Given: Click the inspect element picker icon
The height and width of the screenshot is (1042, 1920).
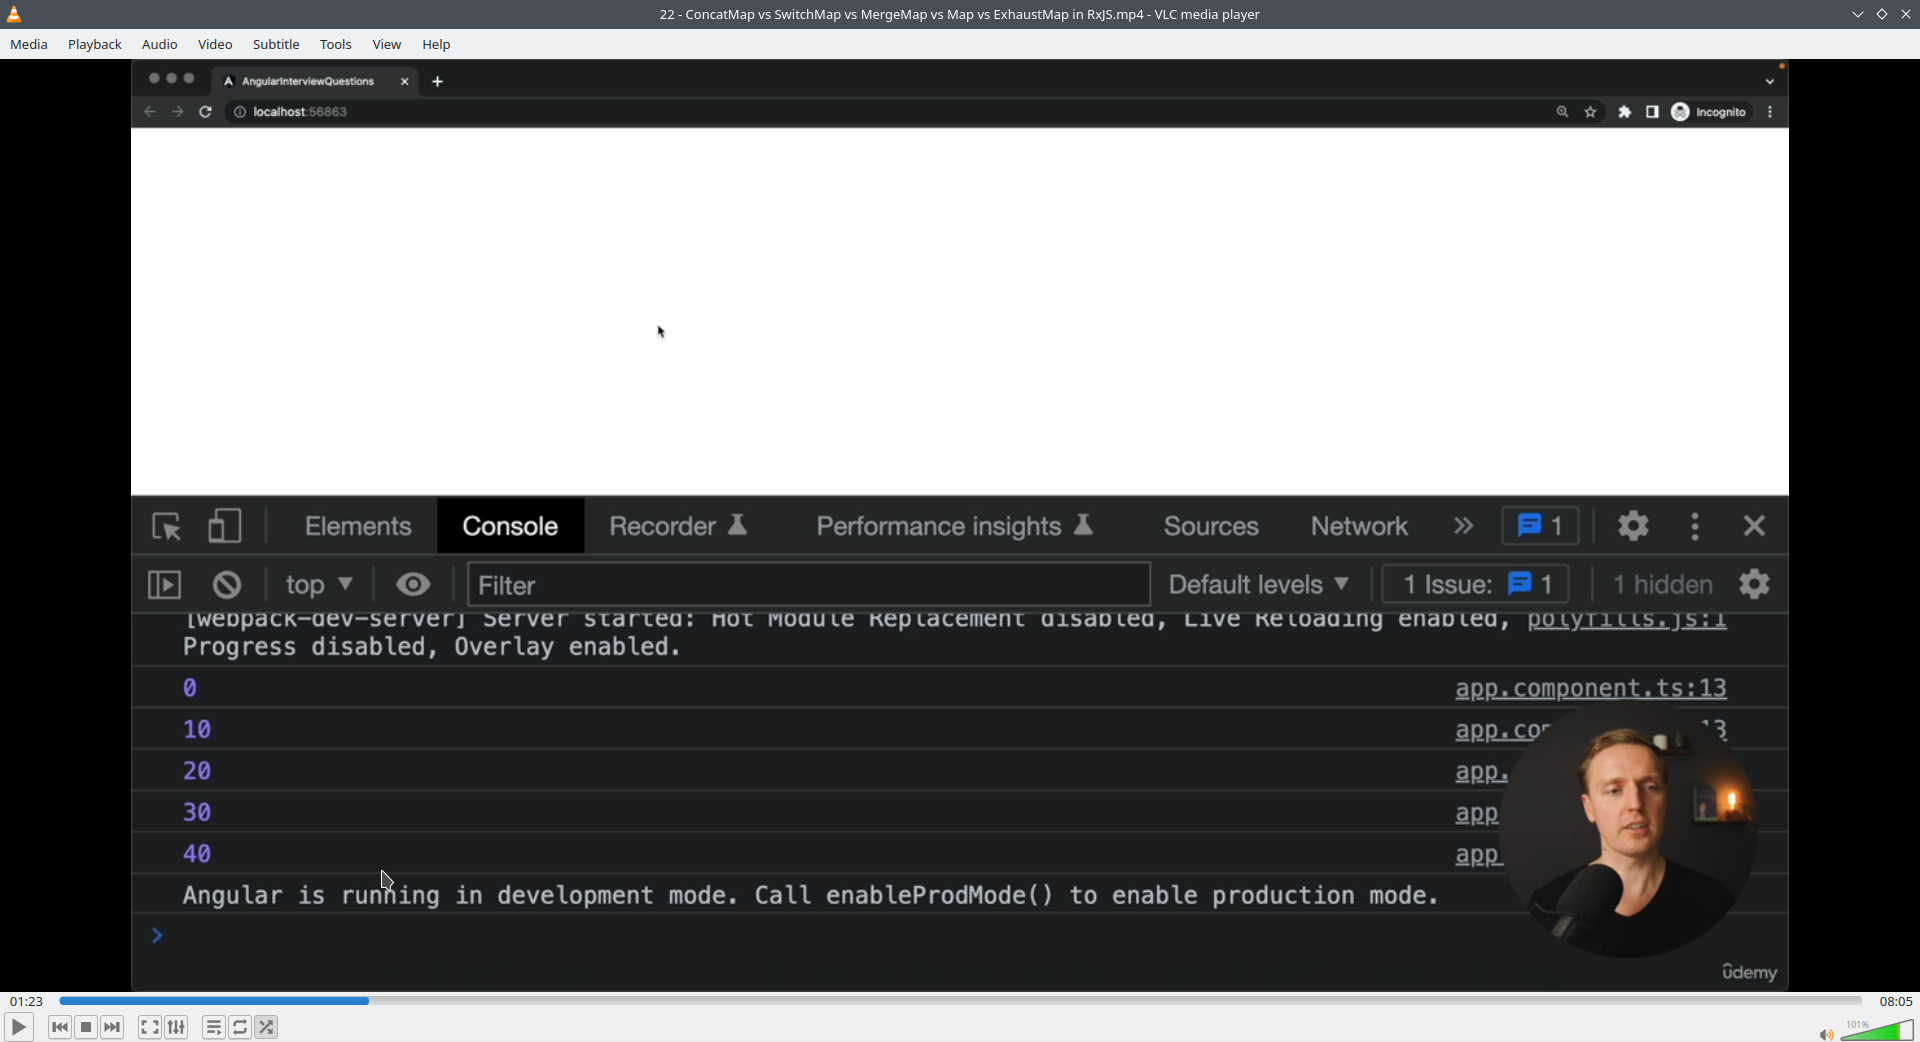Looking at the screenshot, I should 166,526.
